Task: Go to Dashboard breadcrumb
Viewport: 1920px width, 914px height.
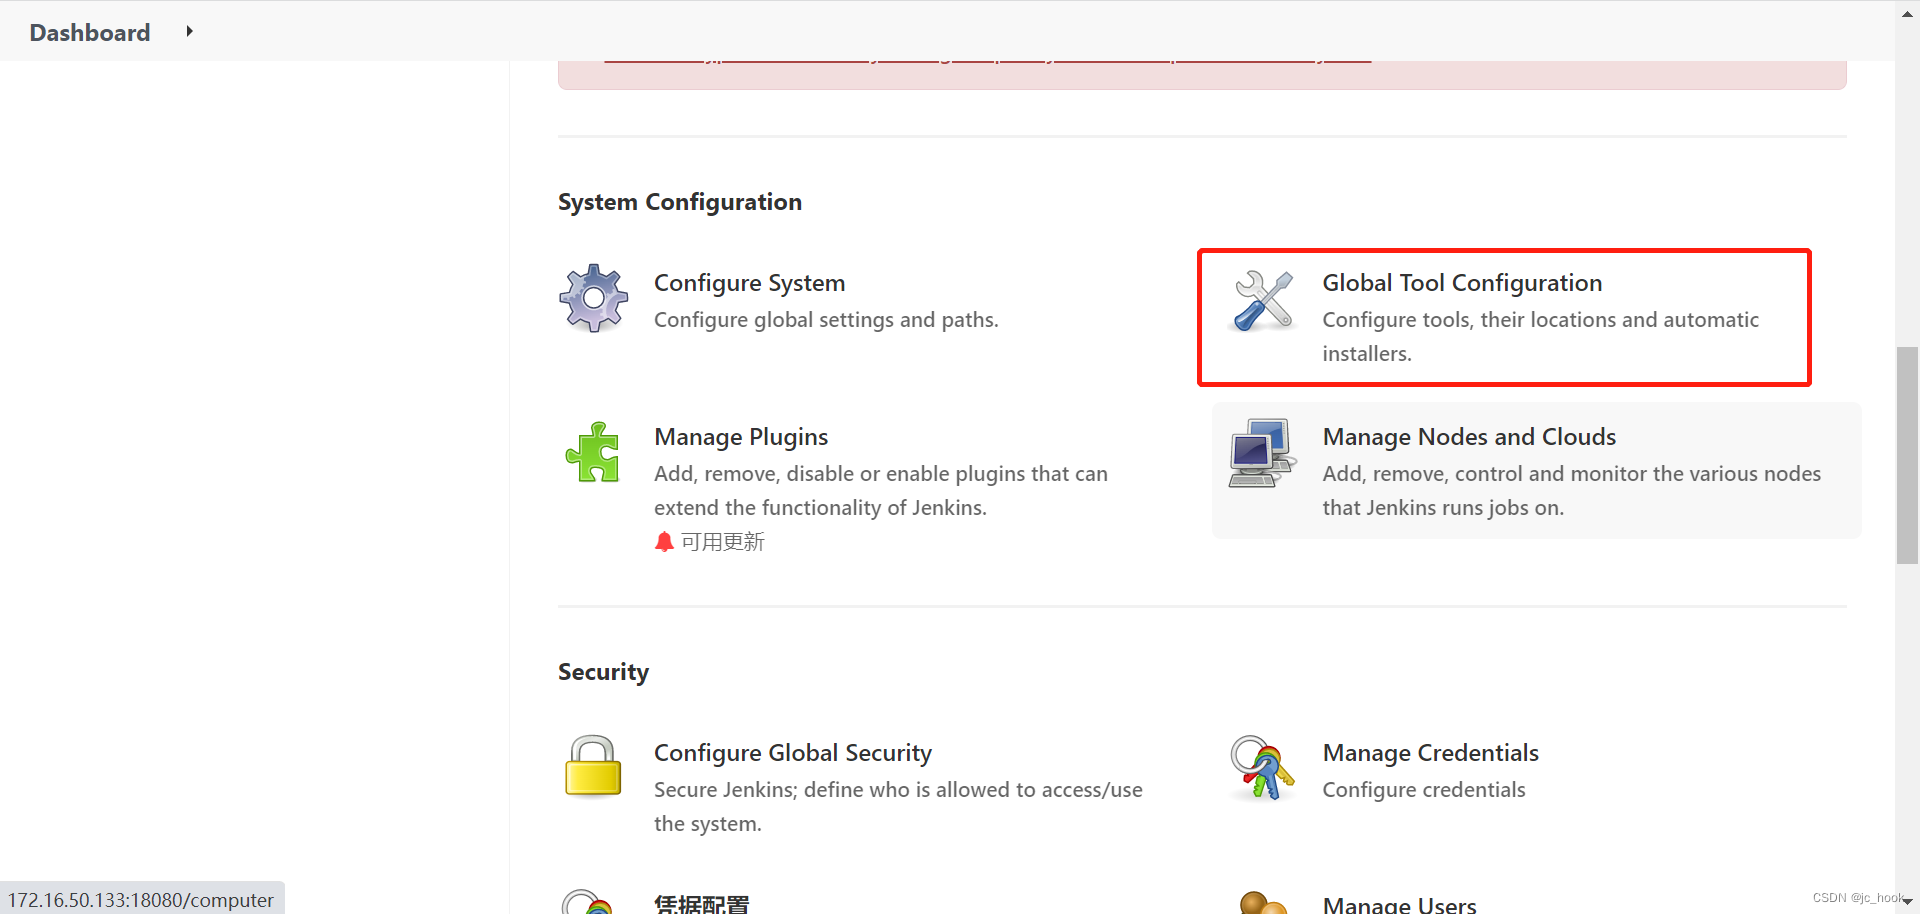Action: pyautogui.click(x=90, y=33)
